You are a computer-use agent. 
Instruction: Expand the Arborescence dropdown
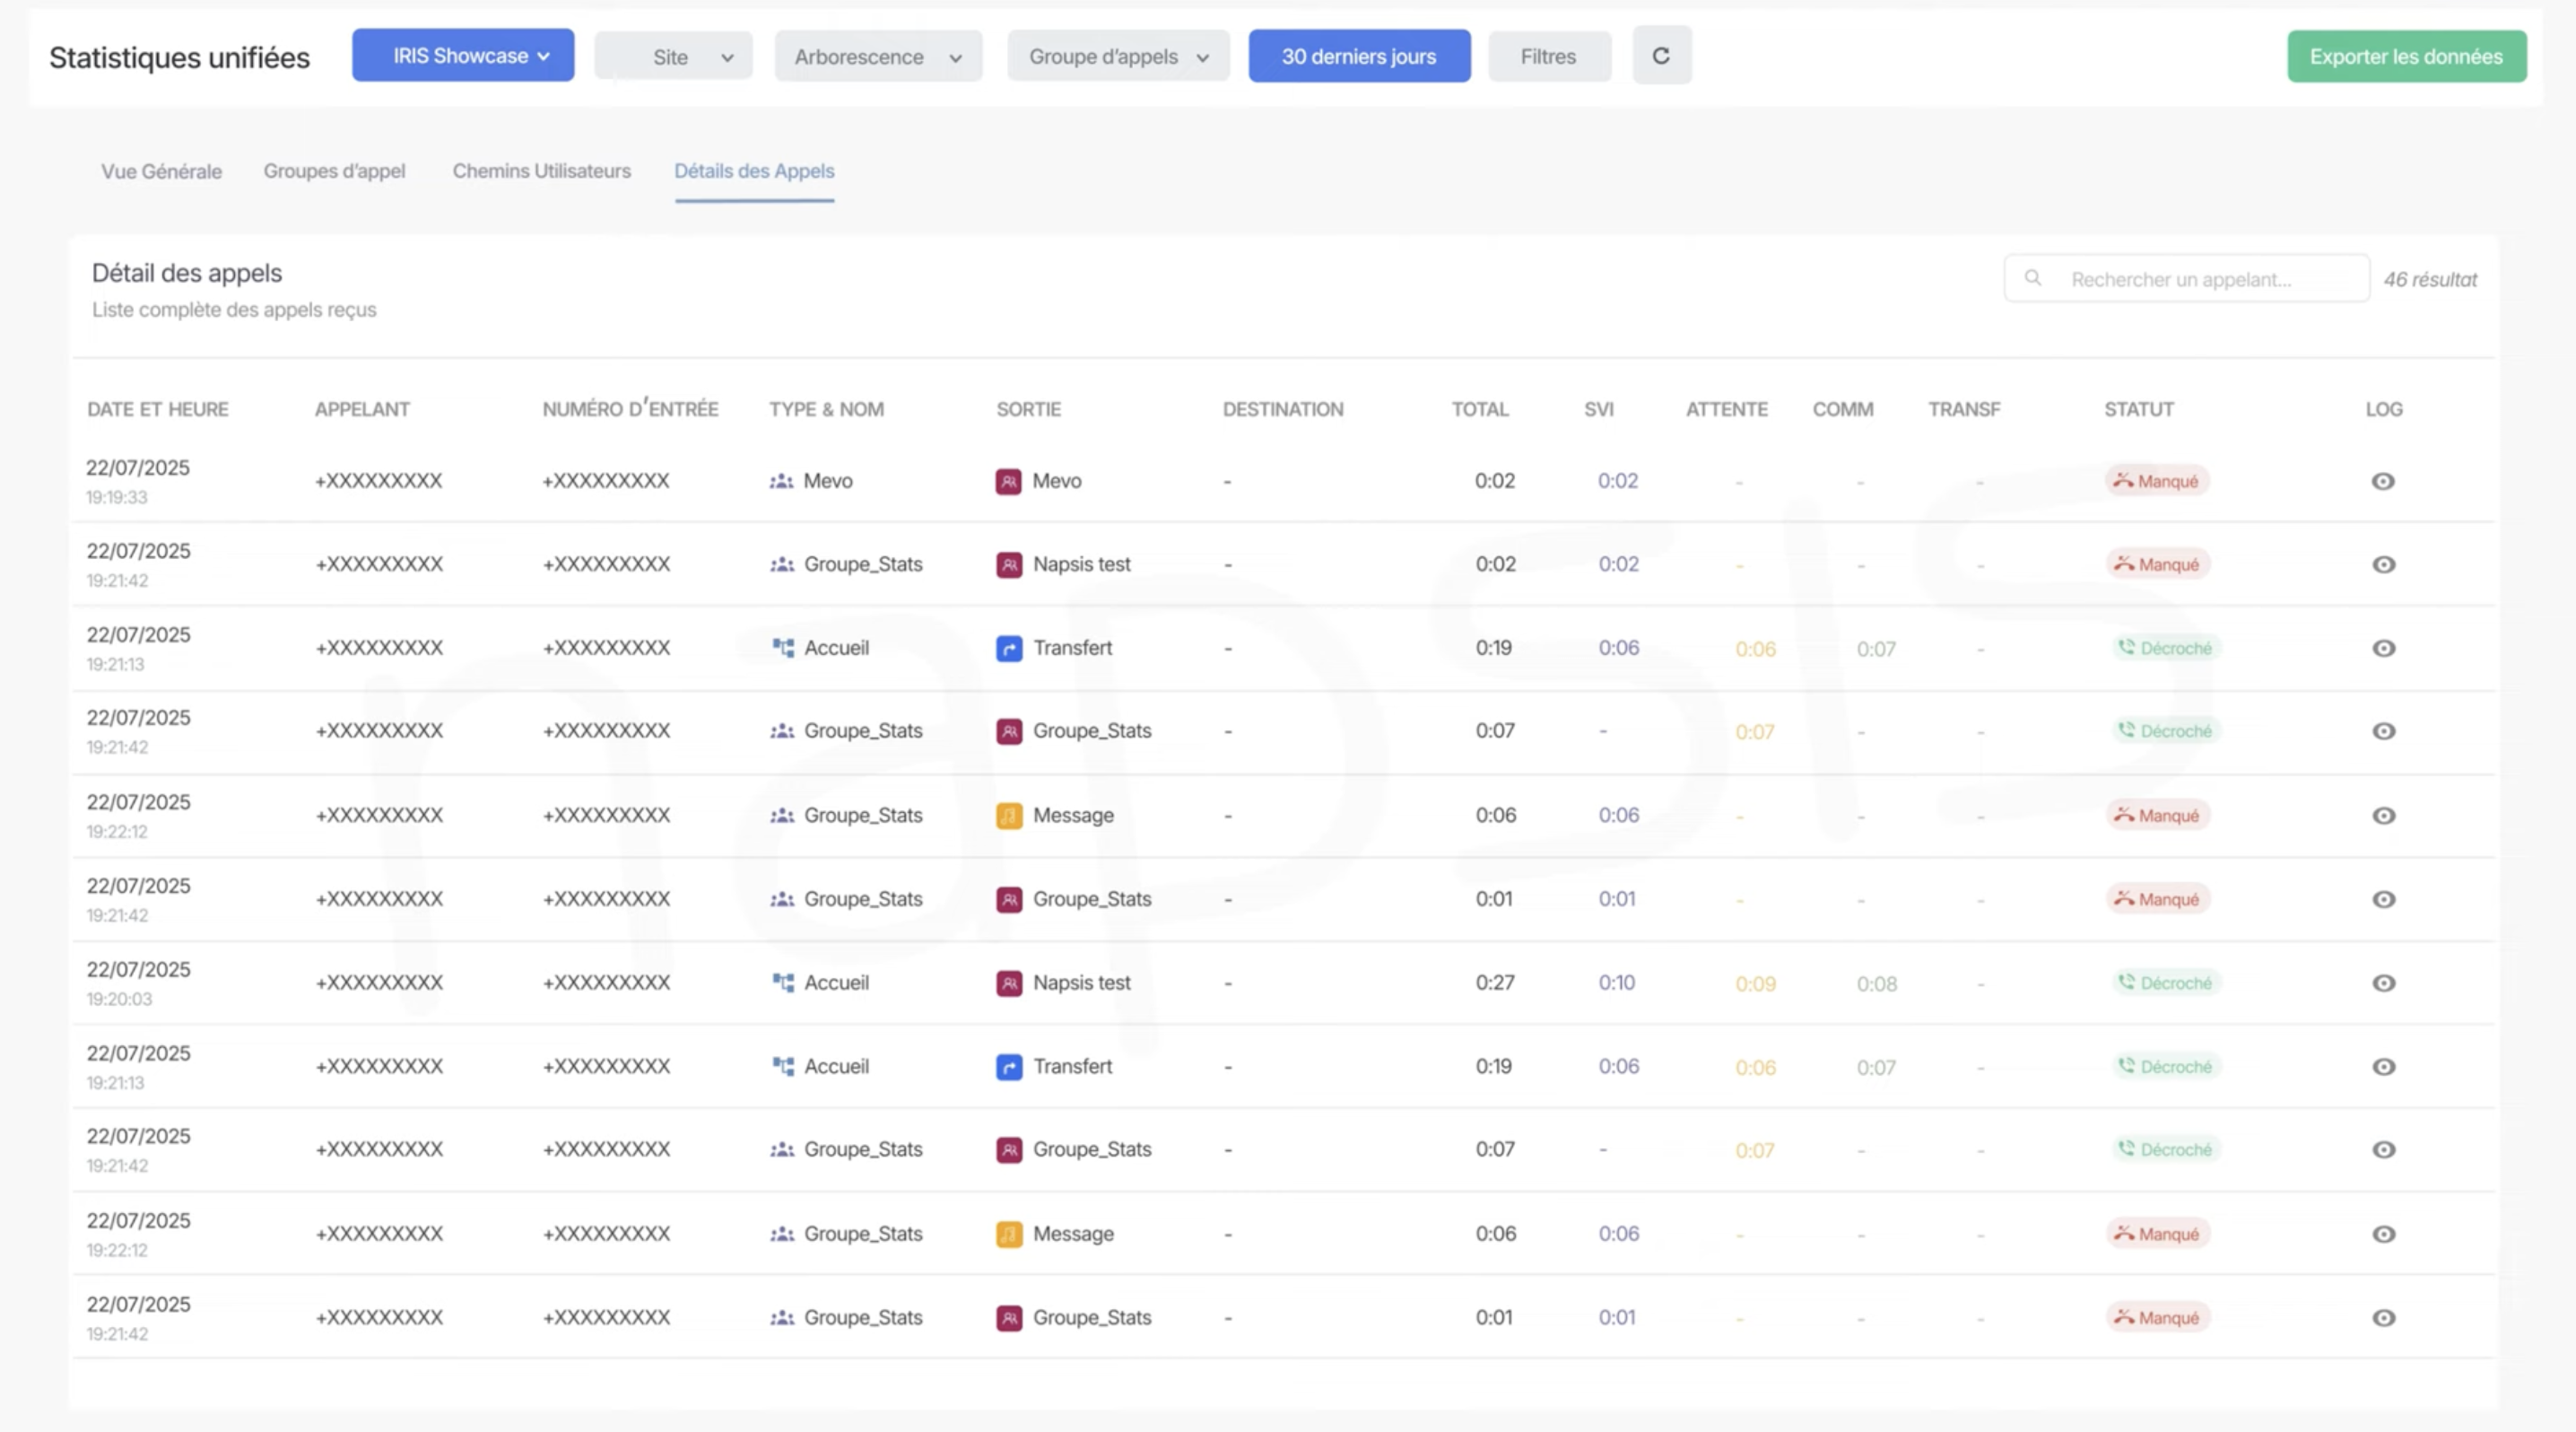(x=877, y=57)
